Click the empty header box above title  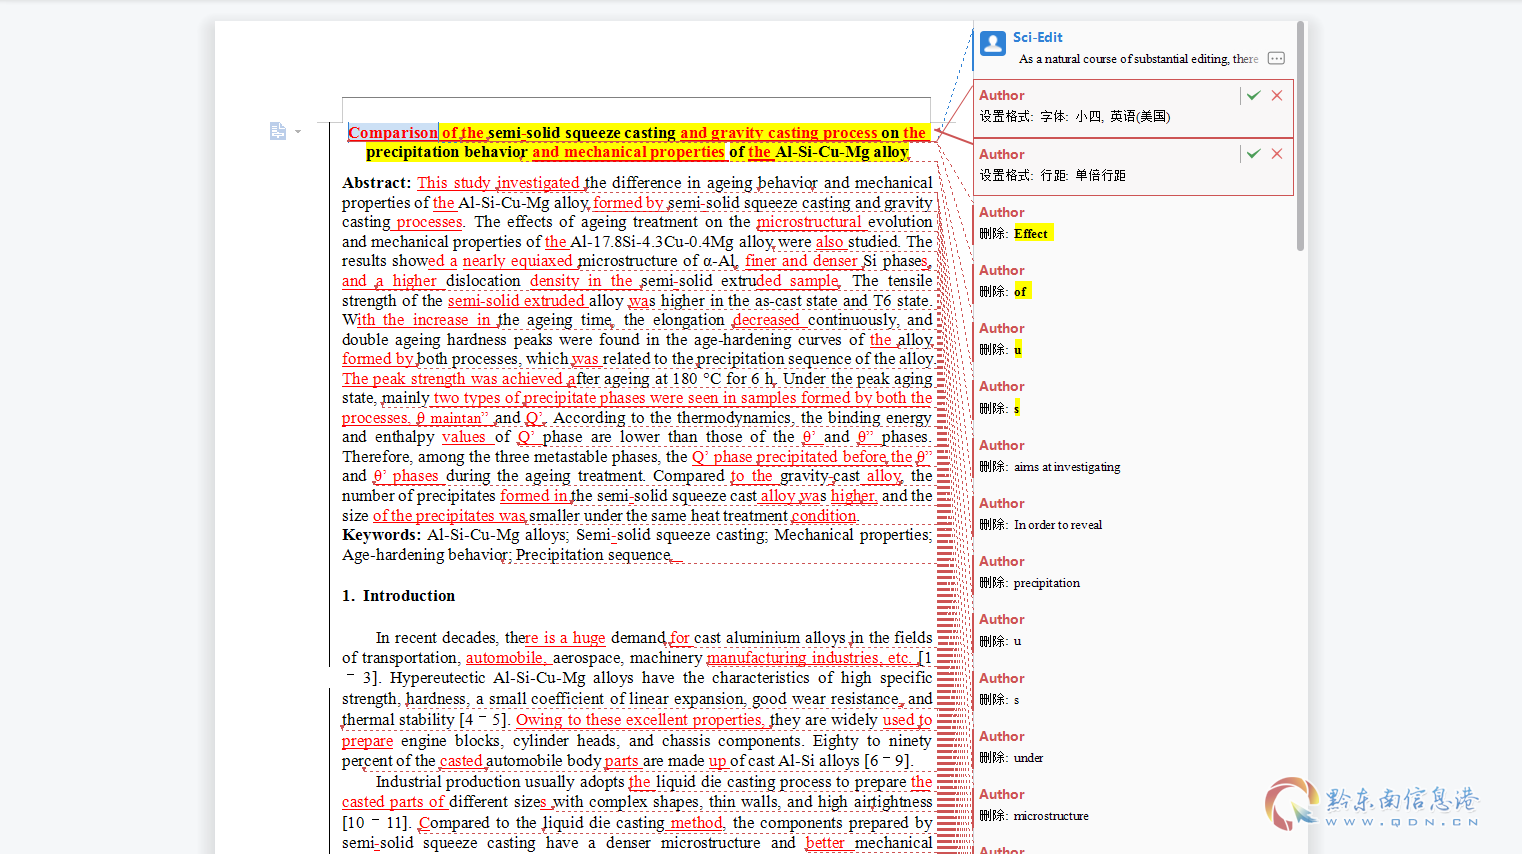[x=636, y=109]
